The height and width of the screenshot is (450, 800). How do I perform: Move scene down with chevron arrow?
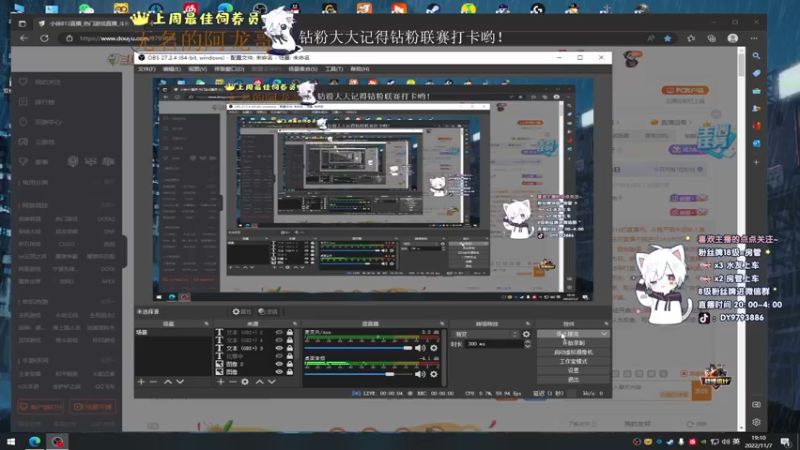point(180,382)
